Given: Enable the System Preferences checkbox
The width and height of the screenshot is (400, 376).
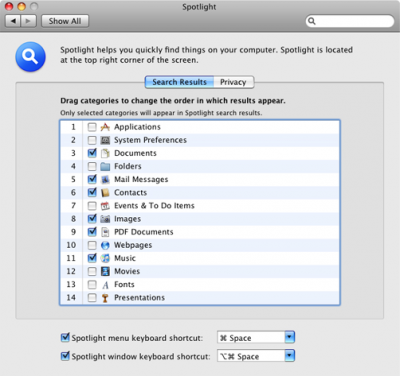Looking at the screenshot, I should [x=92, y=140].
